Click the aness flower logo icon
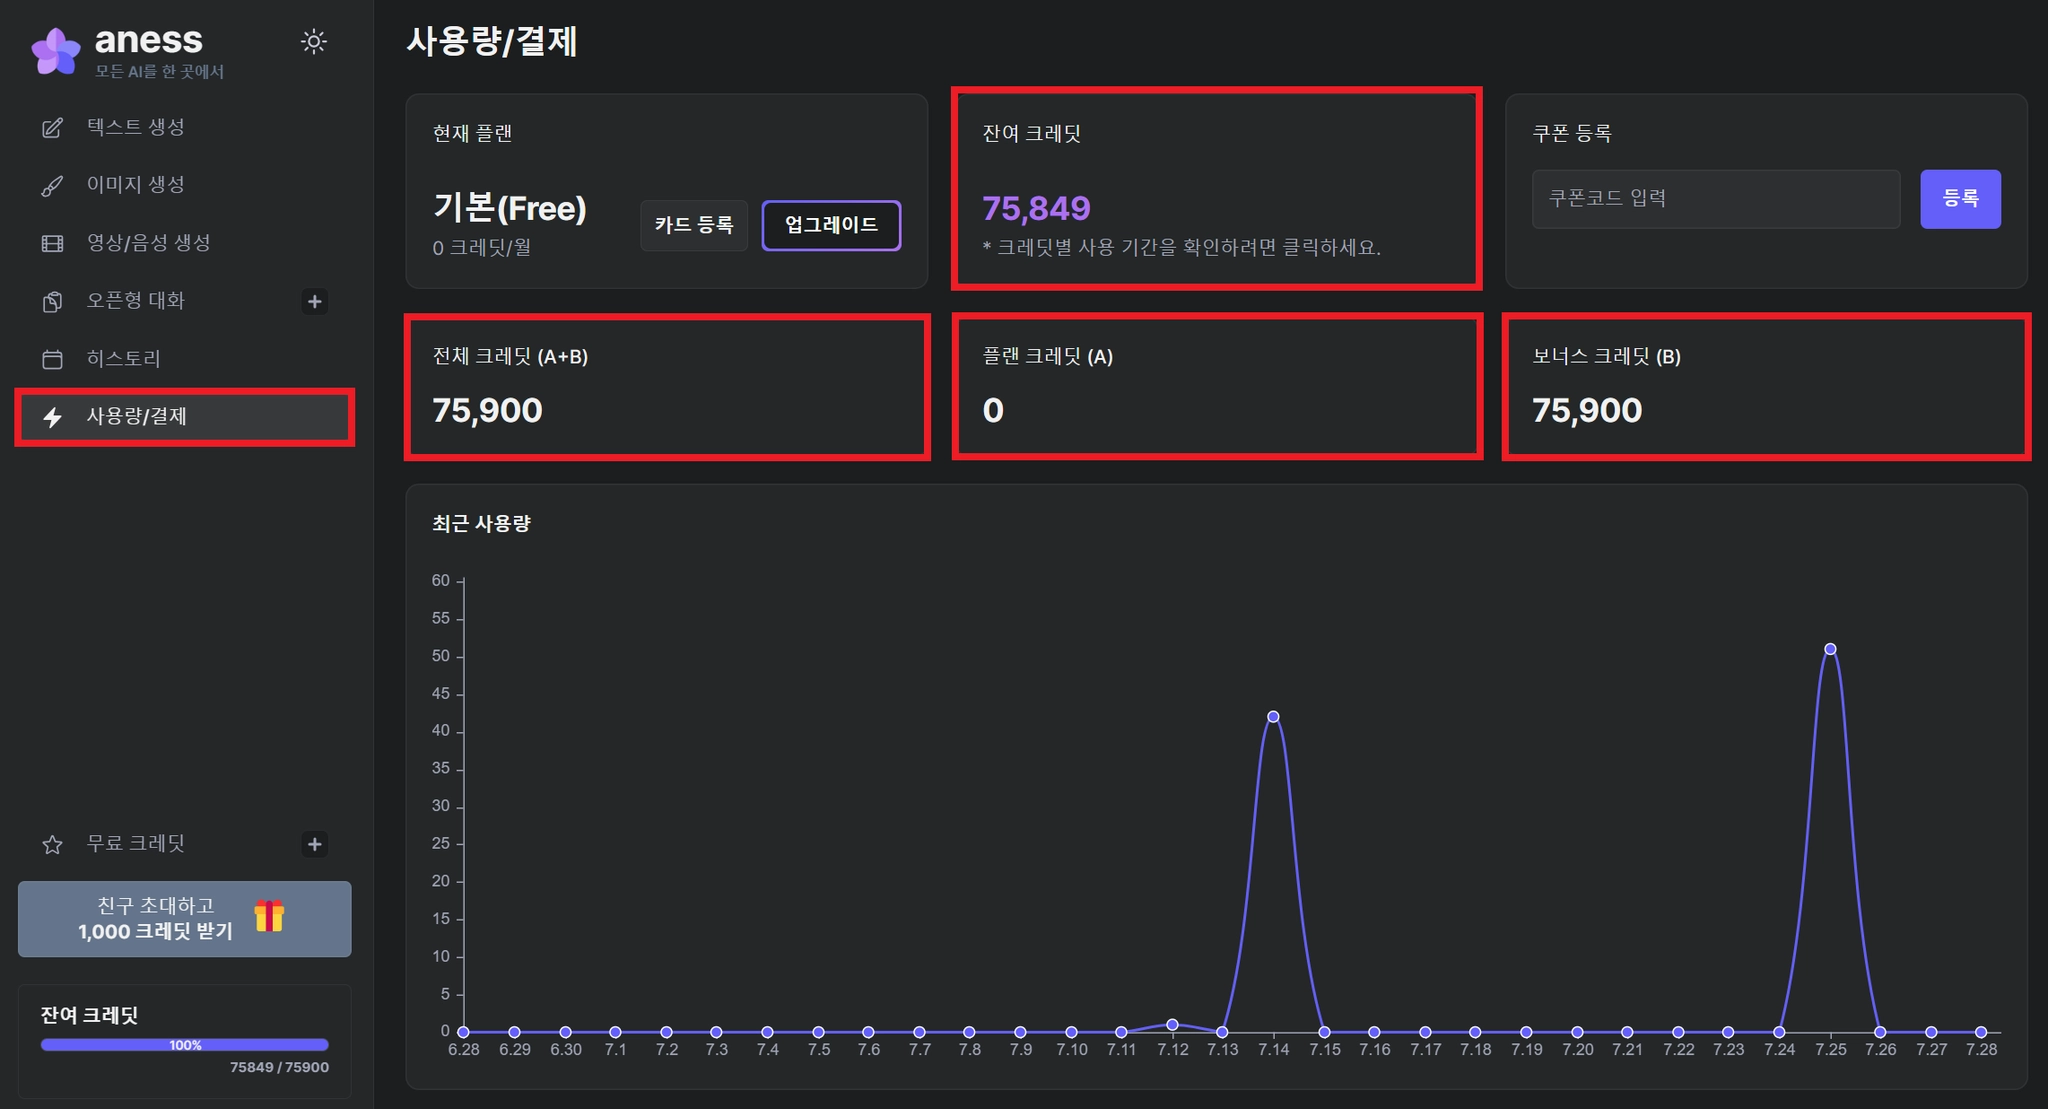 pos(55,50)
